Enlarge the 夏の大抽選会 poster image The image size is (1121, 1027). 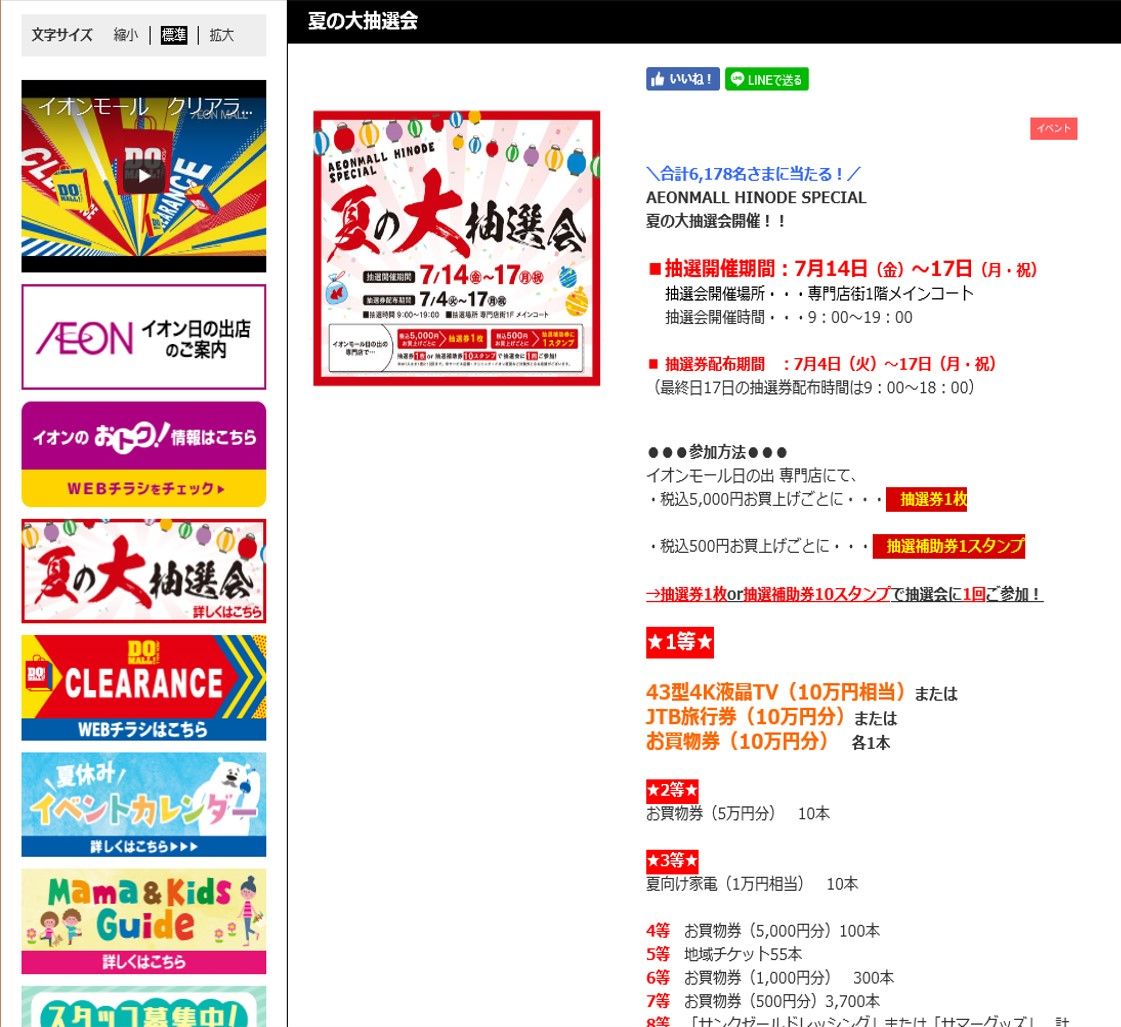(x=457, y=249)
